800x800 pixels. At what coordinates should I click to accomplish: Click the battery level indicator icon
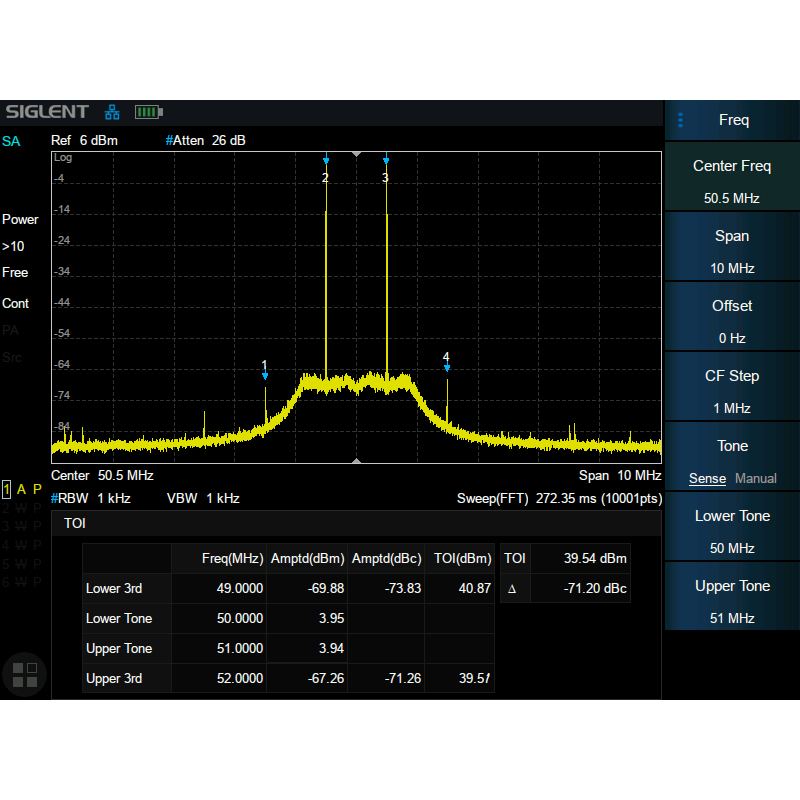point(148,112)
